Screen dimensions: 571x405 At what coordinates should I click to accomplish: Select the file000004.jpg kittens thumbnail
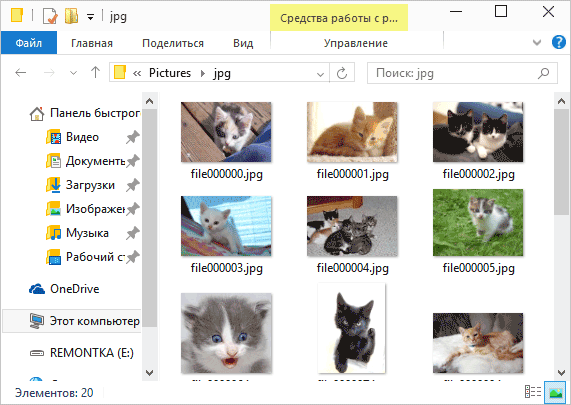click(x=352, y=226)
